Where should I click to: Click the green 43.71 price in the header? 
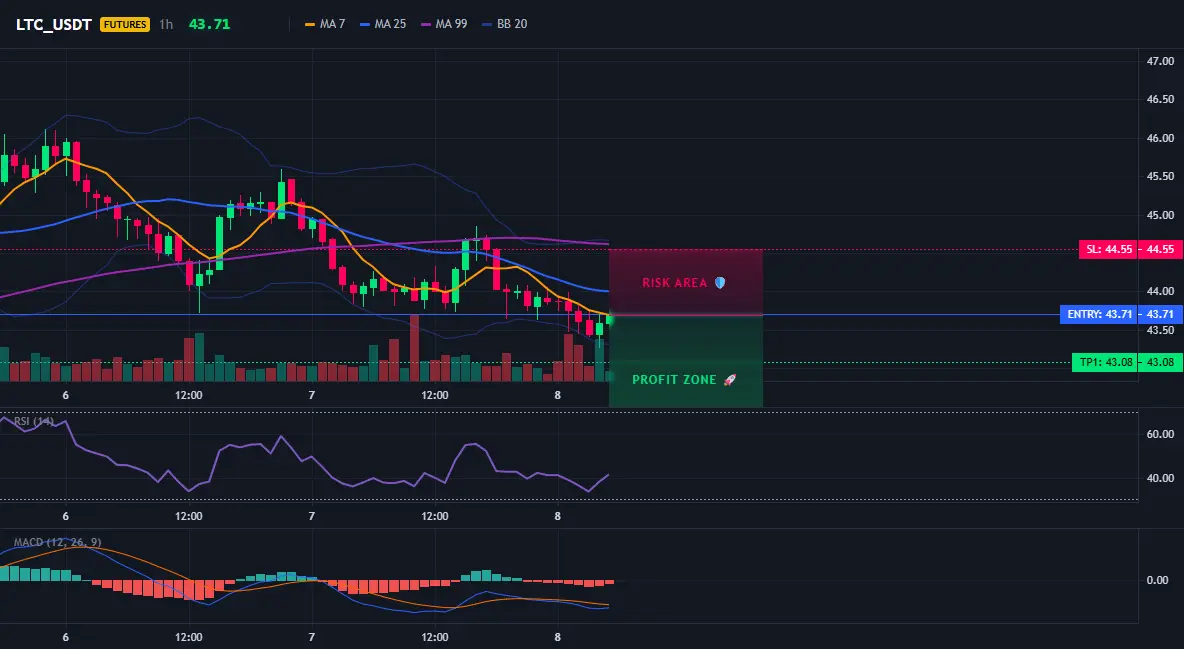pos(209,24)
